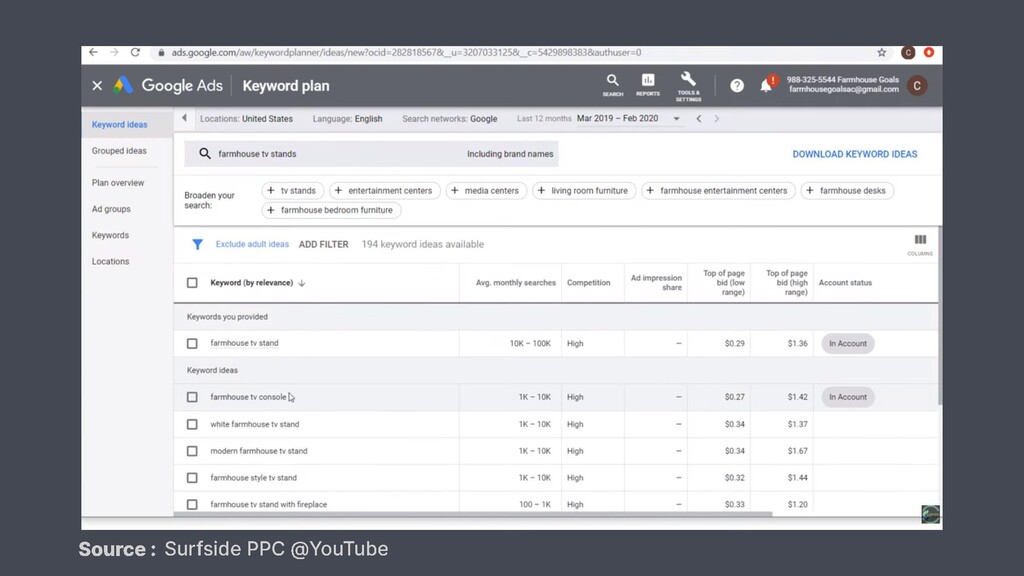This screenshot has height=576, width=1024.
Task: Click 'white farmhouse tv stand' keyword text
Action: pos(255,424)
